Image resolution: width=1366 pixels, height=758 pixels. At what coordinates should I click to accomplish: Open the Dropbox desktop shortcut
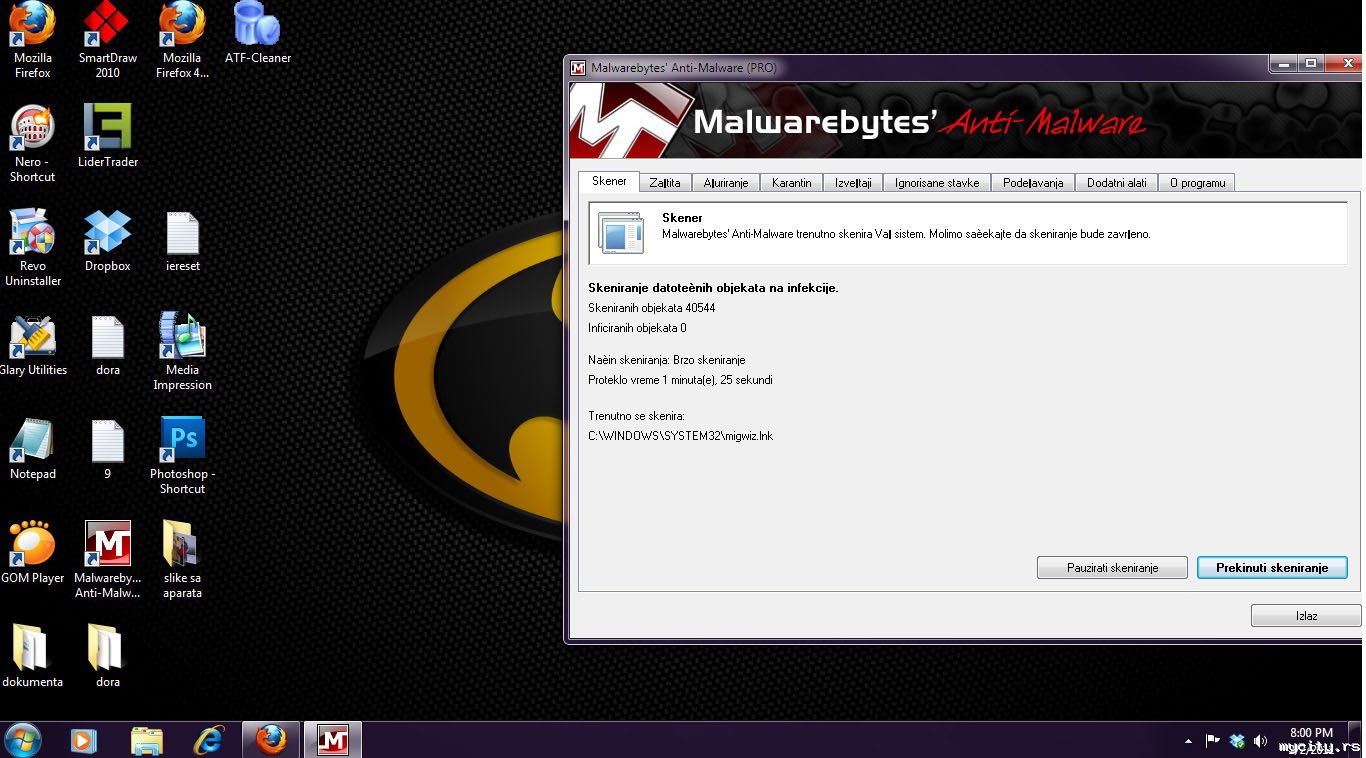pos(108,241)
